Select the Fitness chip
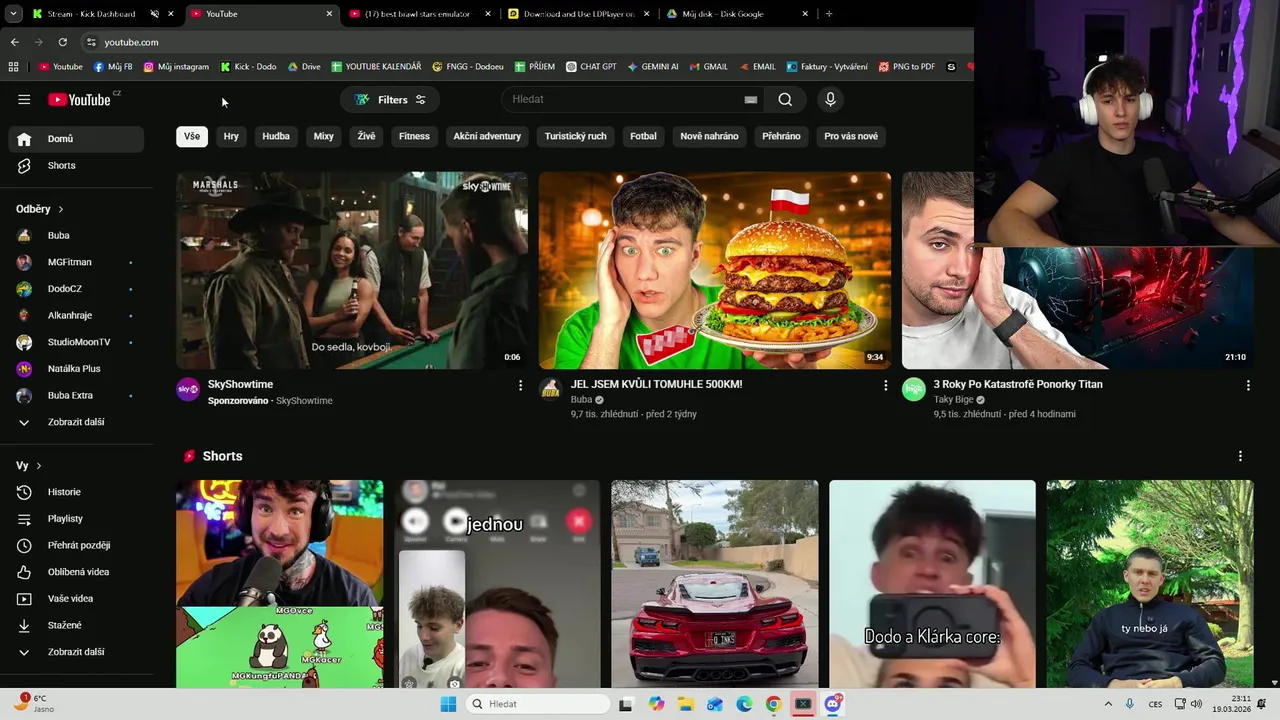The height and width of the screenshot is (720, 1280). click(x=414, y=136)
